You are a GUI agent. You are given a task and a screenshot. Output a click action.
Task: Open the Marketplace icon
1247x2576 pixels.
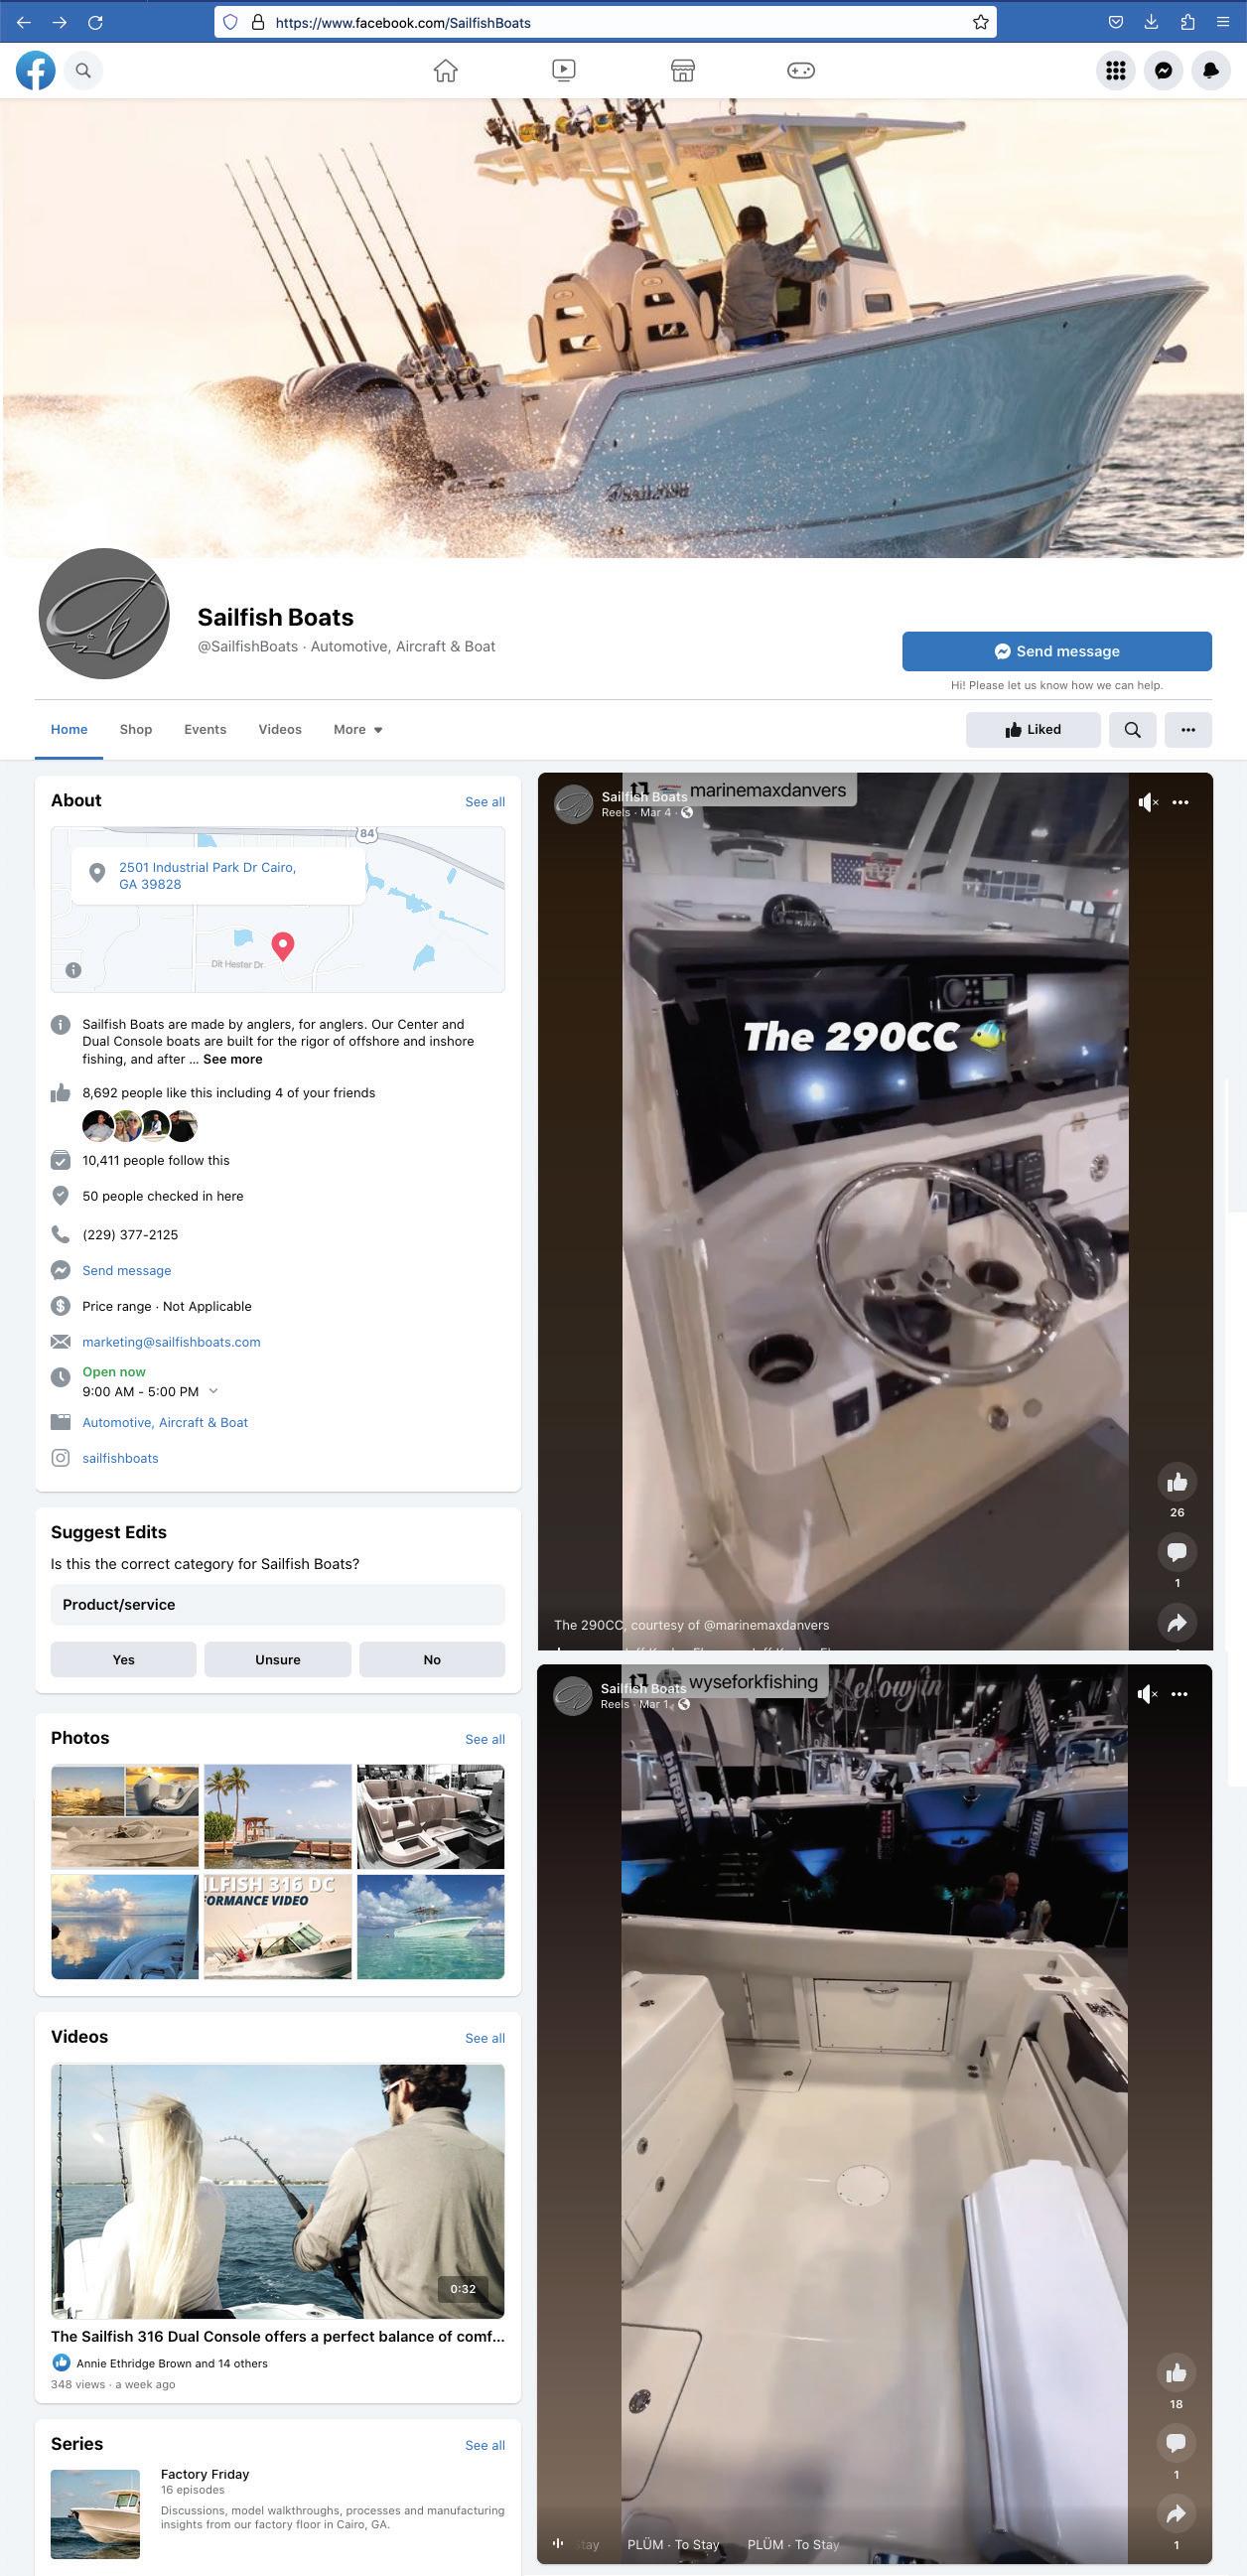click(x=683, y=71)
